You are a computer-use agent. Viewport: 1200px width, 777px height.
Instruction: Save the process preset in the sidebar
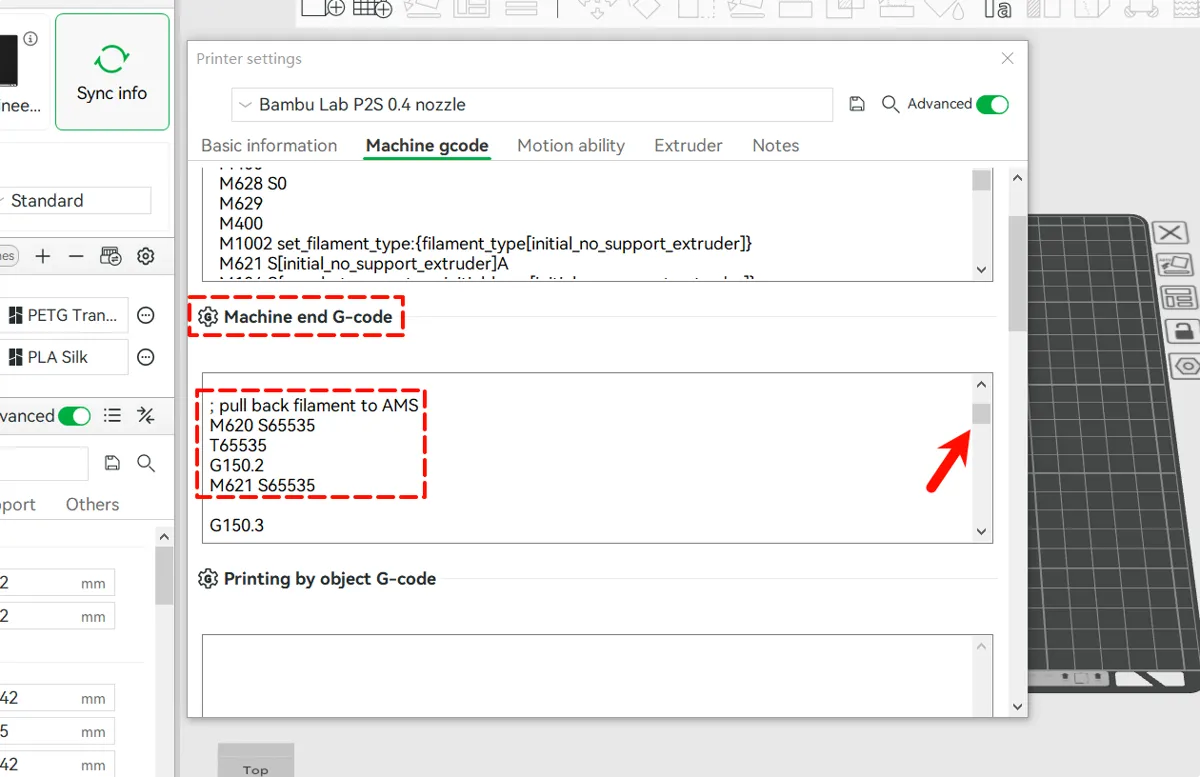113,463
